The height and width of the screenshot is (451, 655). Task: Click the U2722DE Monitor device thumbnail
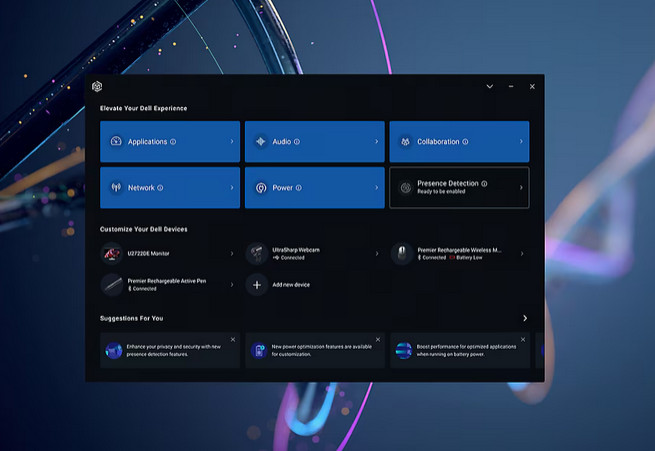click(112, 253)
